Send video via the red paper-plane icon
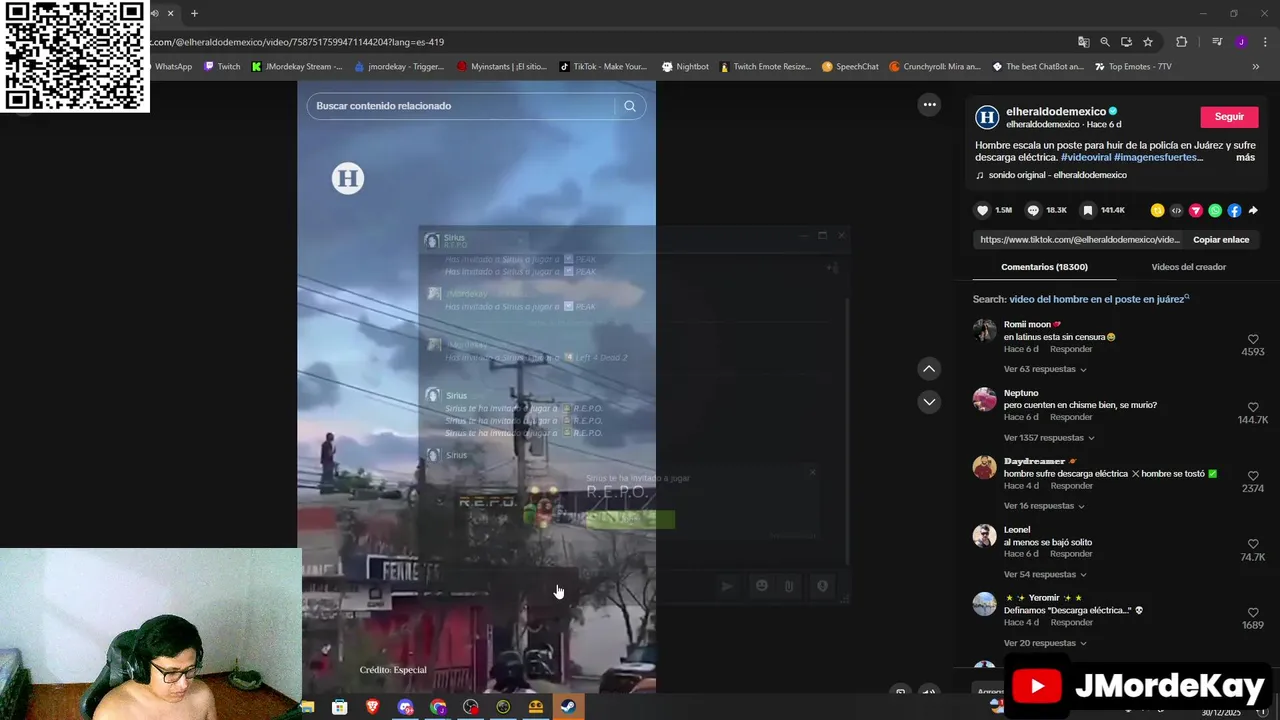Viewport: 1280px width, 720px height. coord(1195,210)
